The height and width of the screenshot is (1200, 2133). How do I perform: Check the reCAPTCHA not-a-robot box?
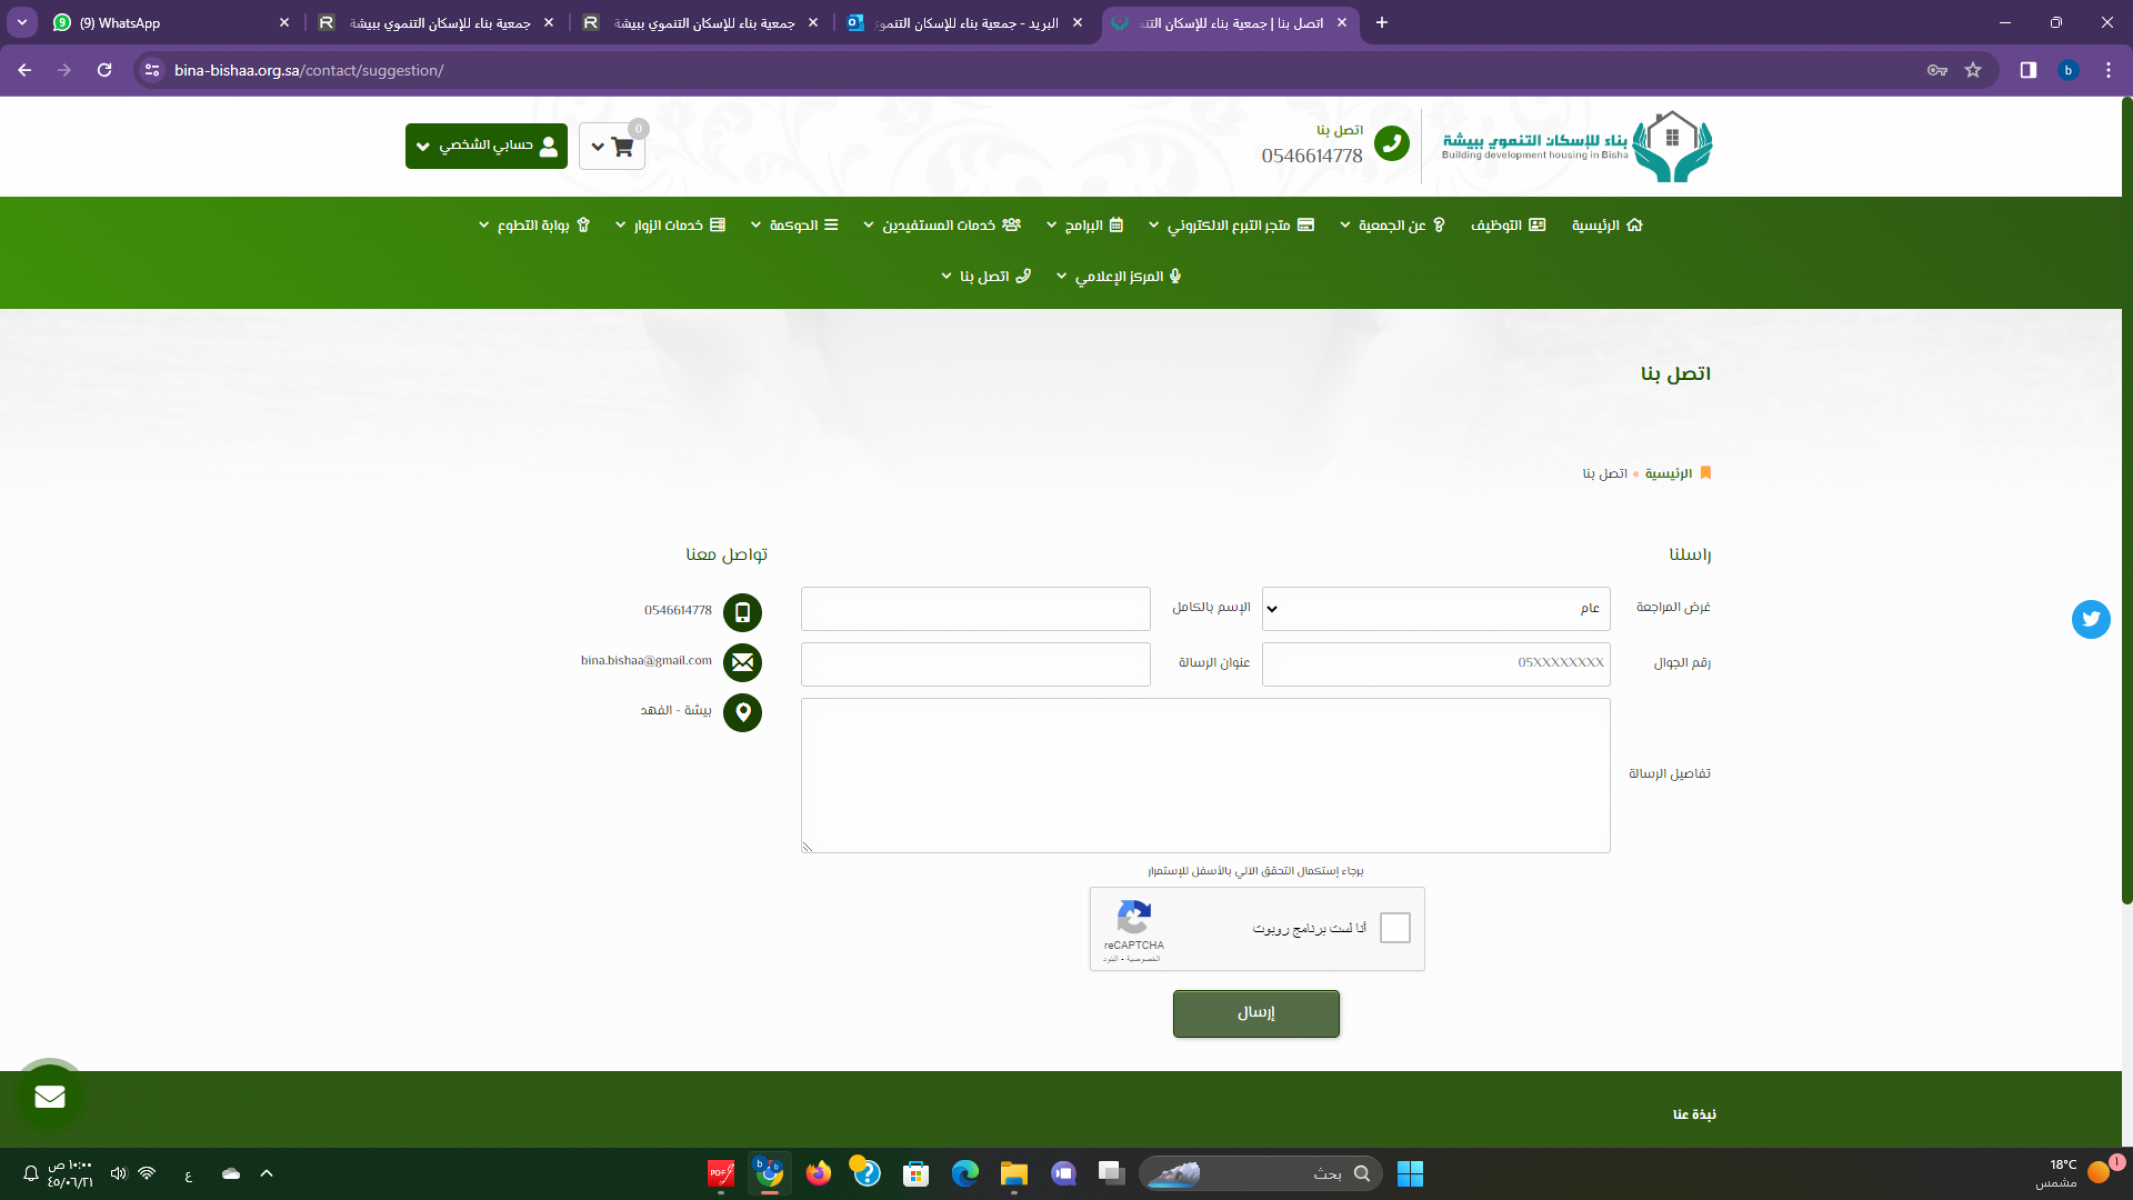click(1394, 928)
